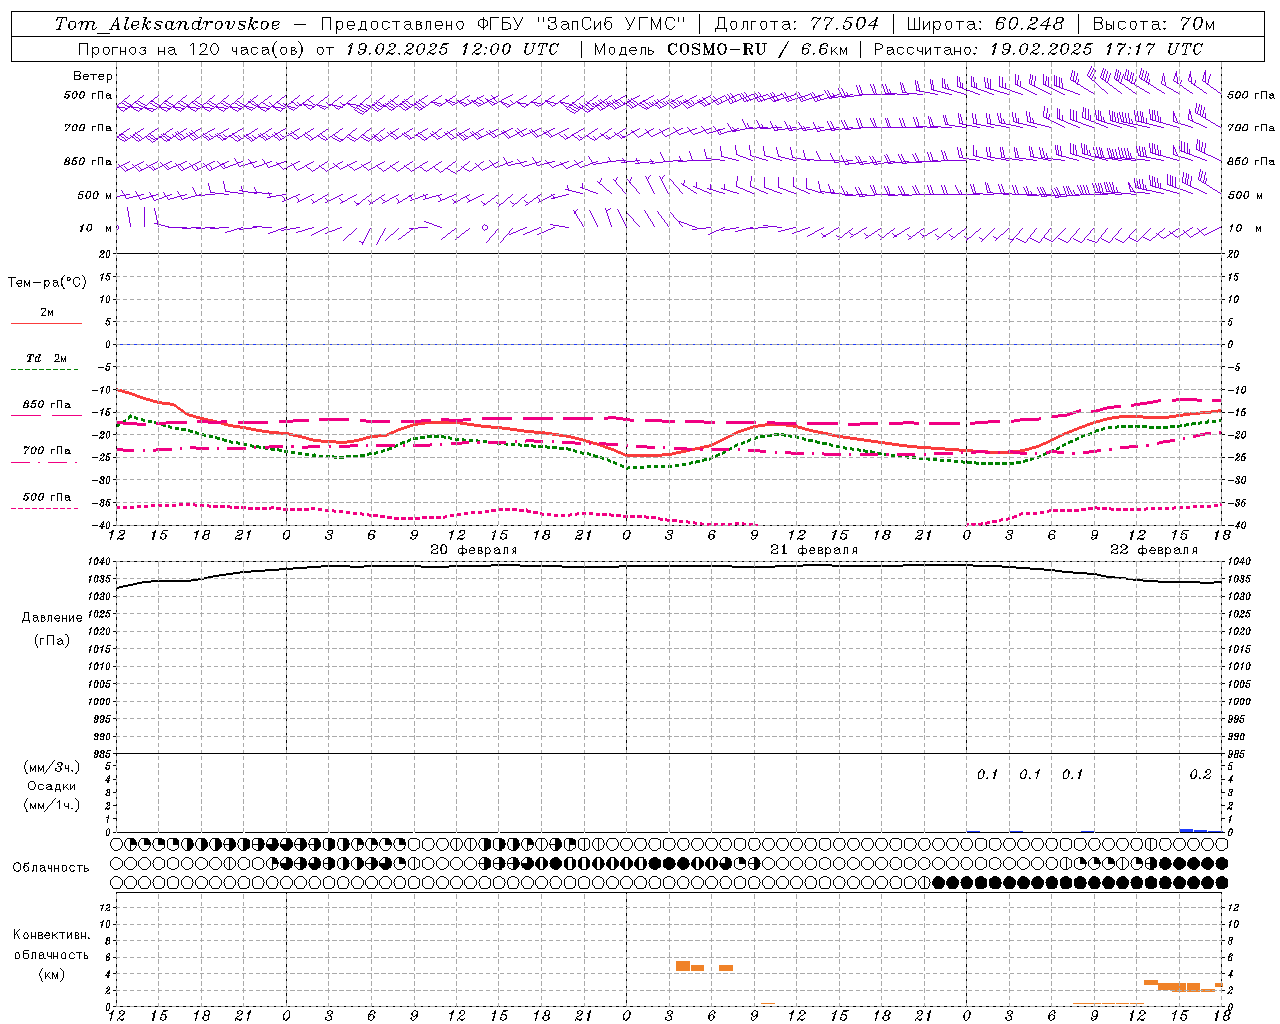Click the Ветер panel label

point(93,76)
